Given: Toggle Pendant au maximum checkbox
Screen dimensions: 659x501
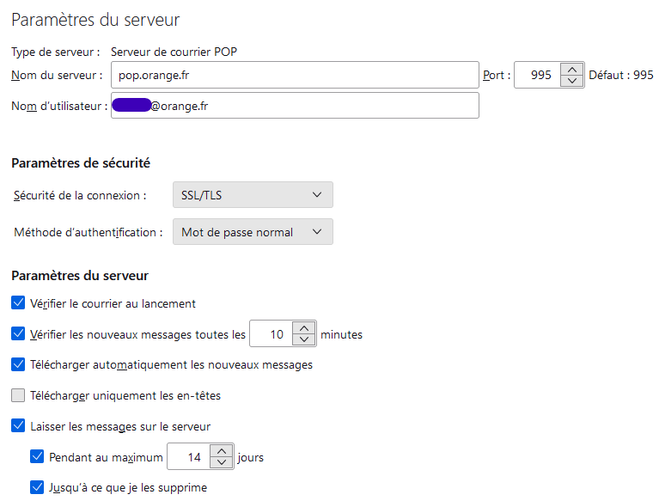Looking at the screenshot, I should [x=38, y=457].
